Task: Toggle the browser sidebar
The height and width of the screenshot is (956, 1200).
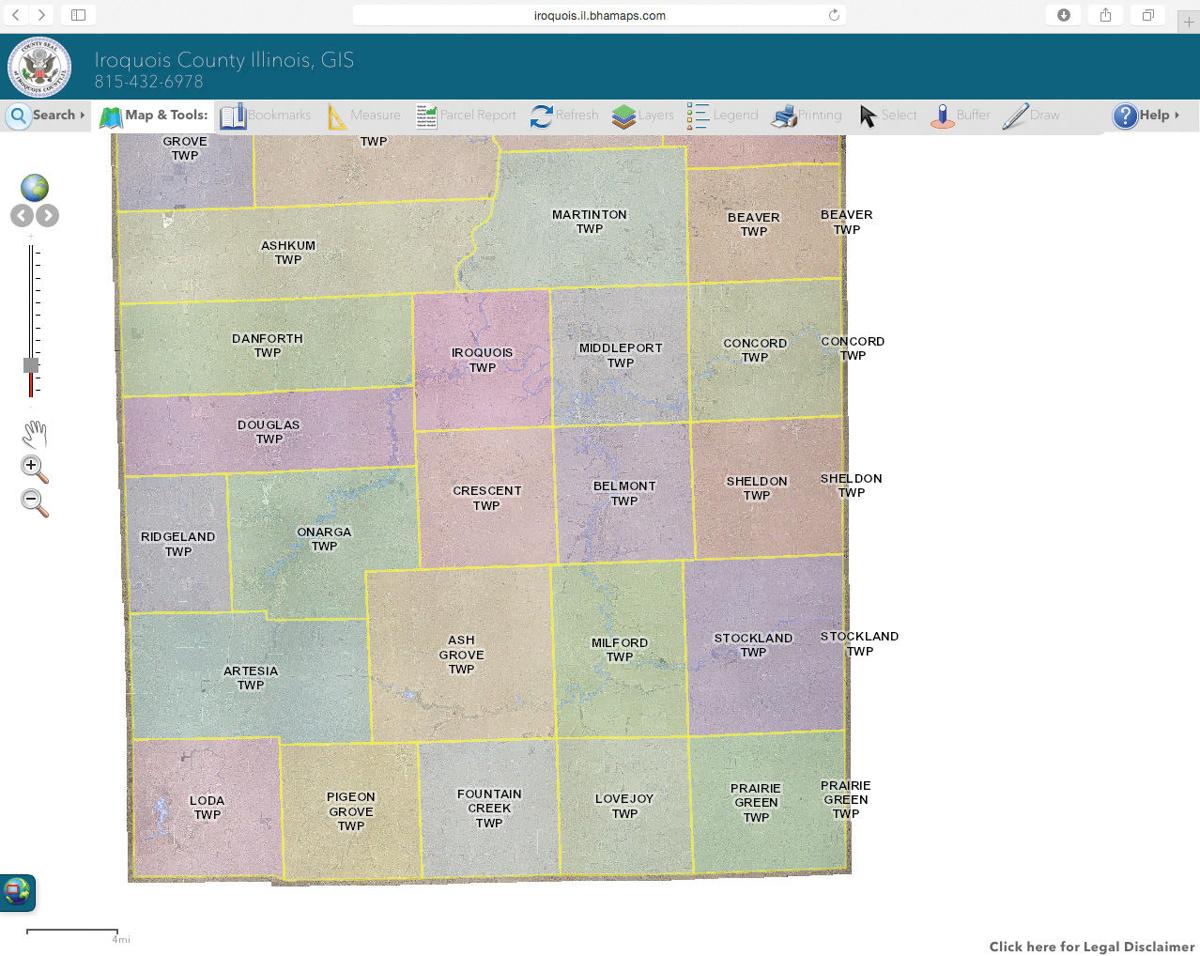Action: click(78, 15)
